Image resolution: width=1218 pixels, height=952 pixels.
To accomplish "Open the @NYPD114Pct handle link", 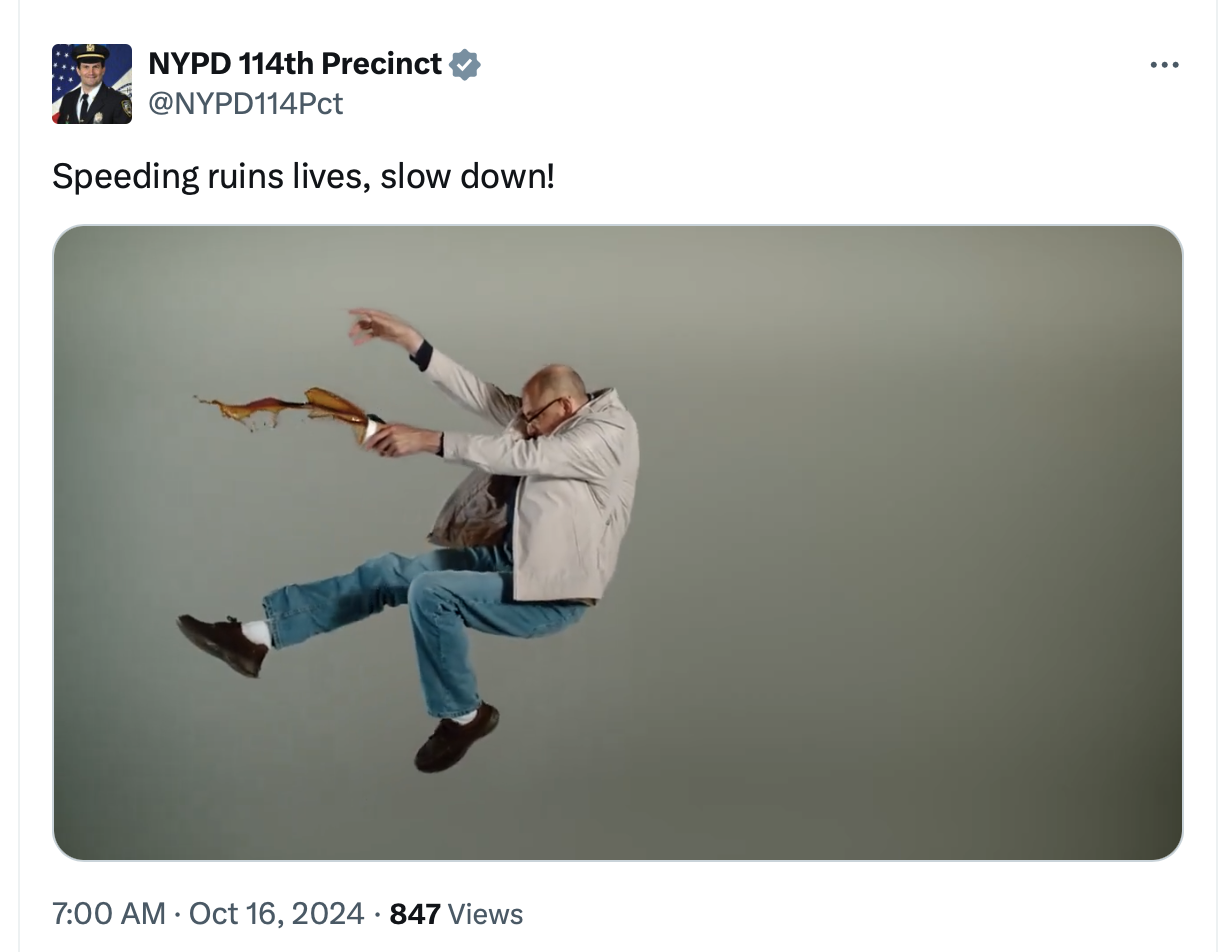I will point(245,103).
